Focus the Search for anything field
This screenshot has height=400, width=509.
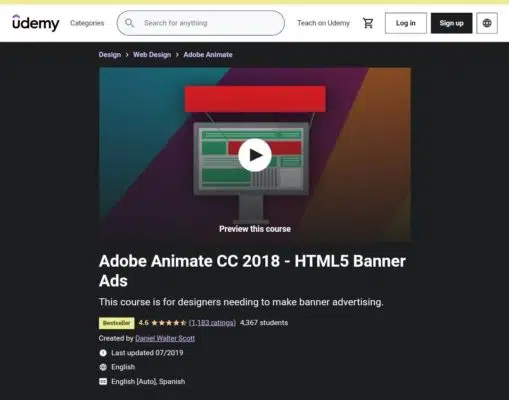click(201, 23)
